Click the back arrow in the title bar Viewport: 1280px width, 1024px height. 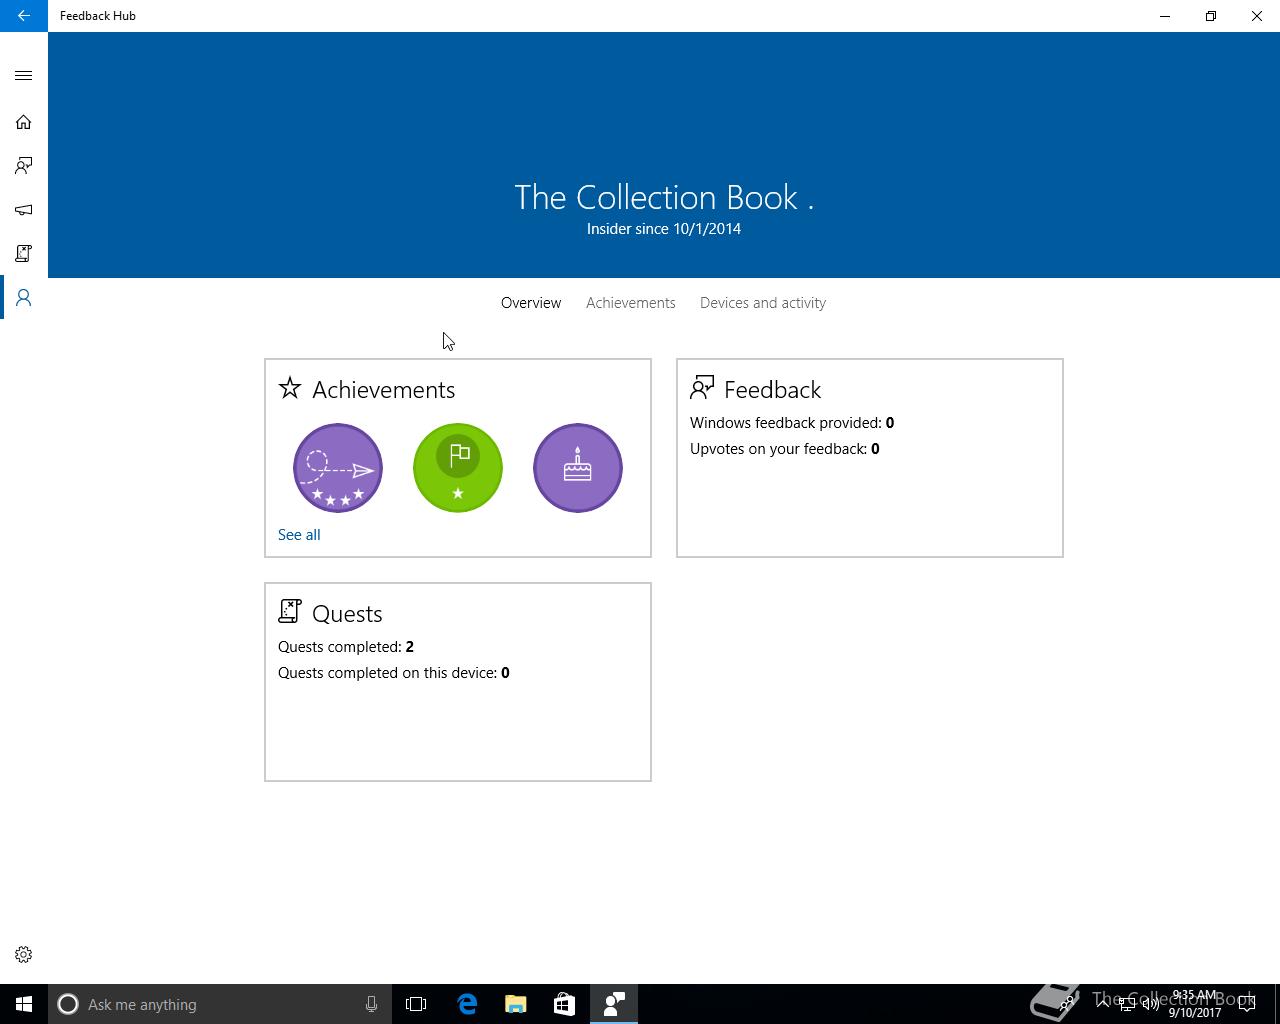click(x=24, y=16)
